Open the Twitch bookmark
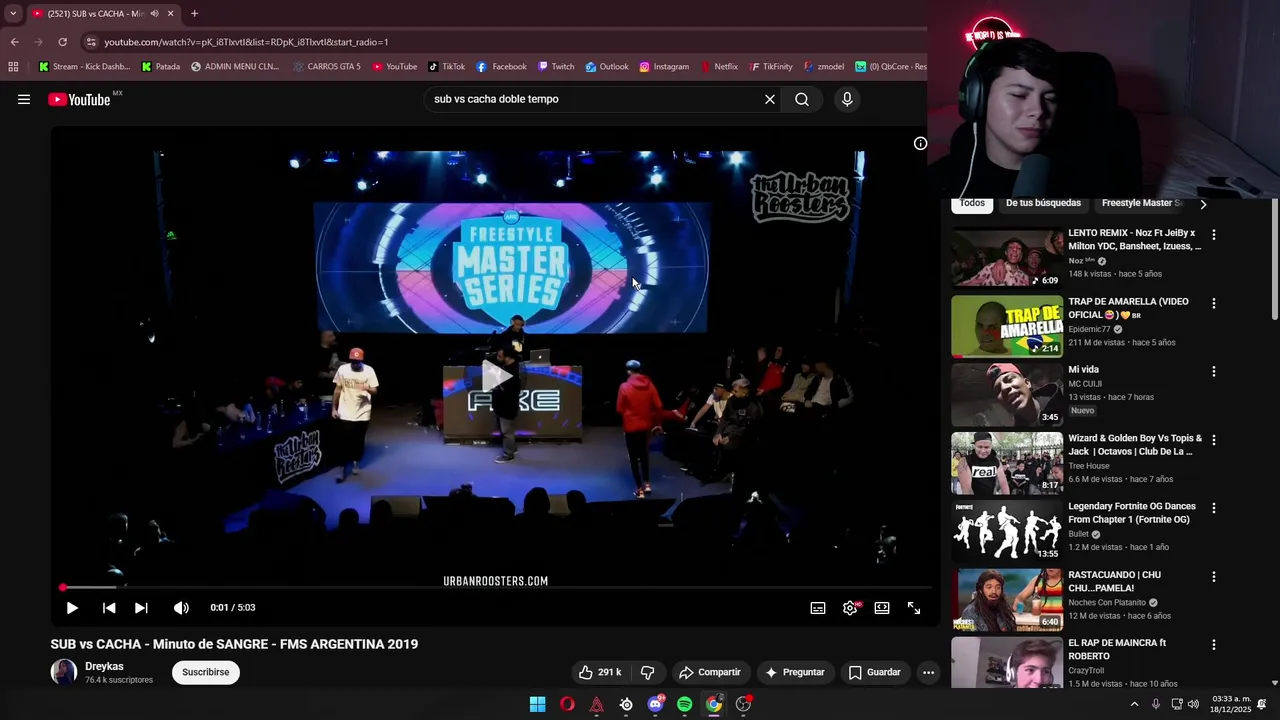1280x720 pixels. (x=556, y=67)
